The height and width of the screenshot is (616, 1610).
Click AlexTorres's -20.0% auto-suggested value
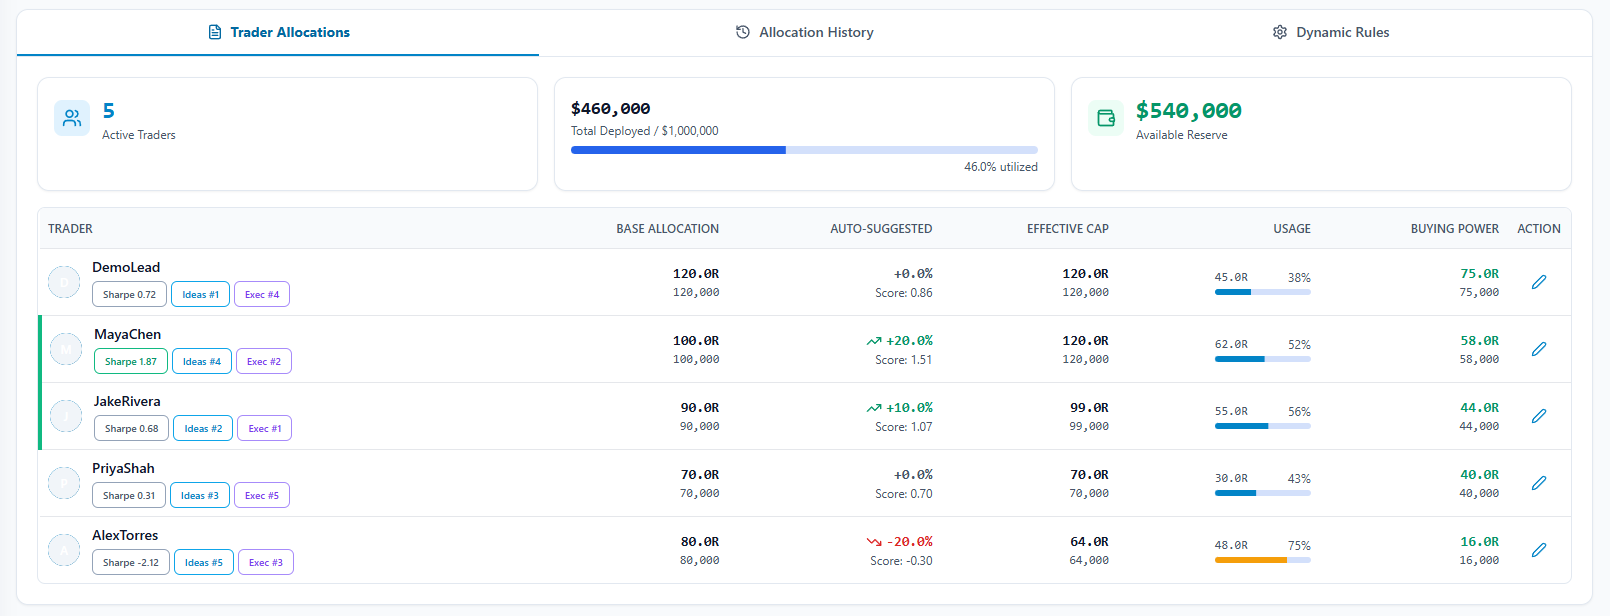coord(909,542)
